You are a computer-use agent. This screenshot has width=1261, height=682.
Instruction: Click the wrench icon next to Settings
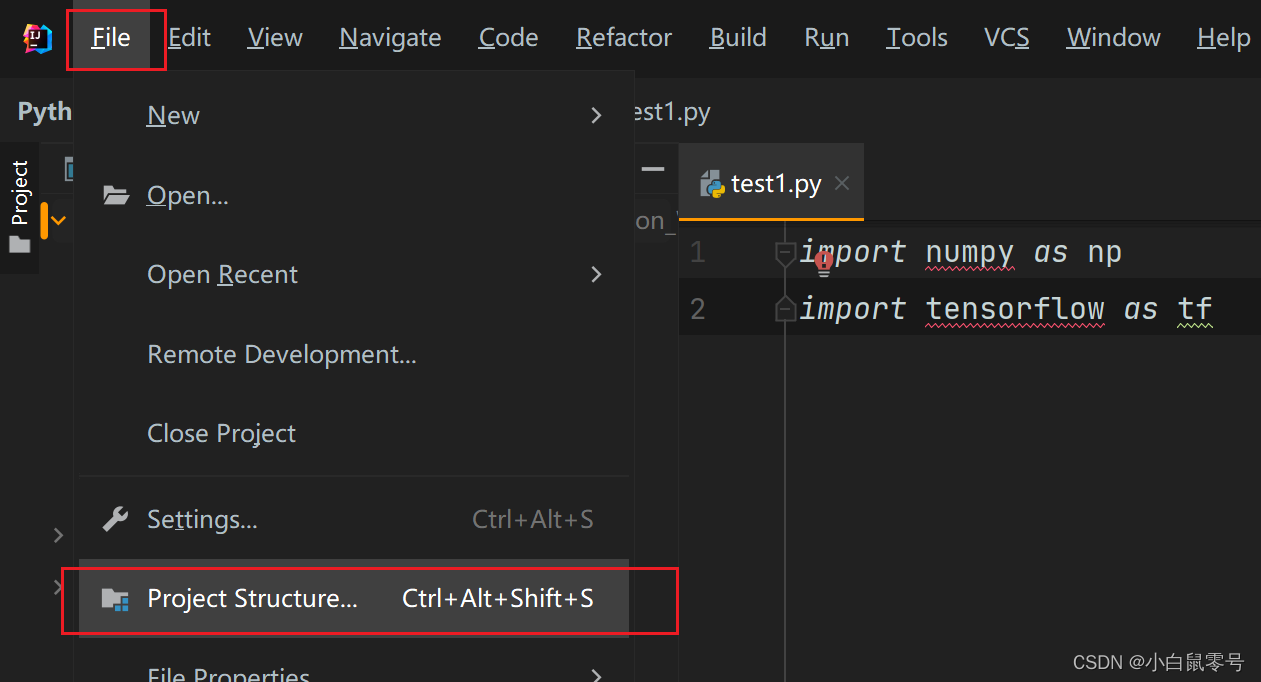[114, 518]
